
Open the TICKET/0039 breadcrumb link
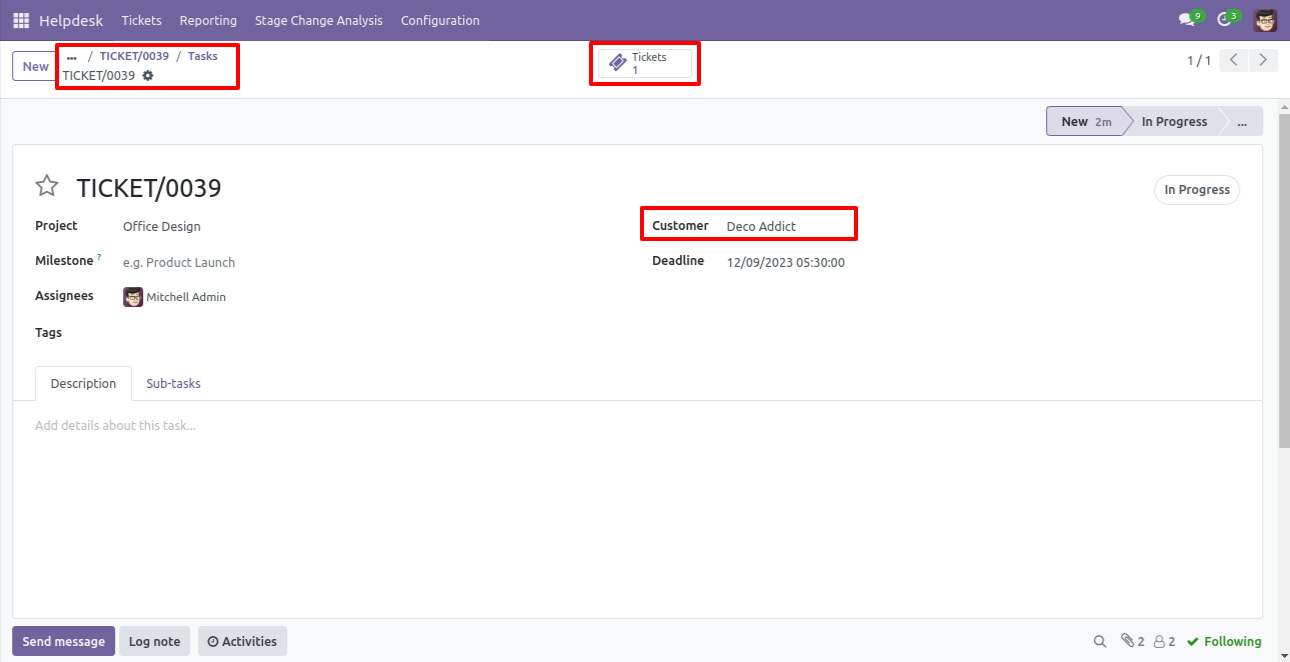coord(134,56)
